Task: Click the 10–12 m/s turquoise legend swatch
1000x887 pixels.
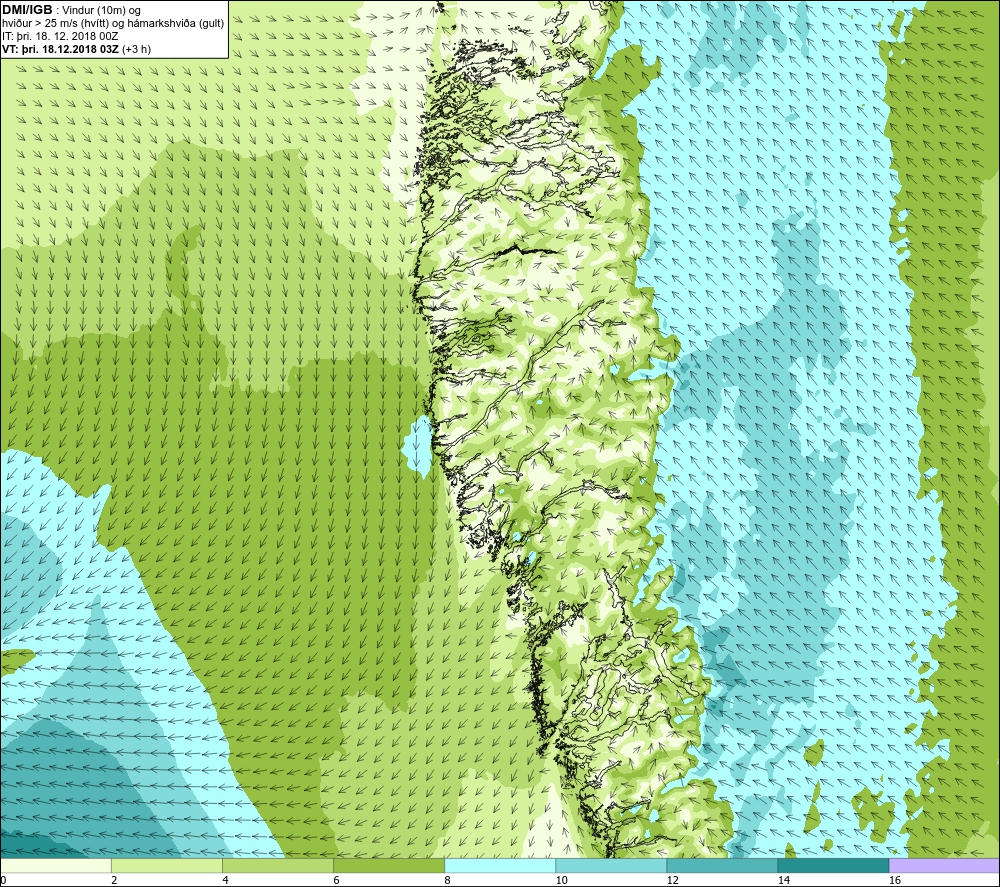Action: click(x=611, y=865)
